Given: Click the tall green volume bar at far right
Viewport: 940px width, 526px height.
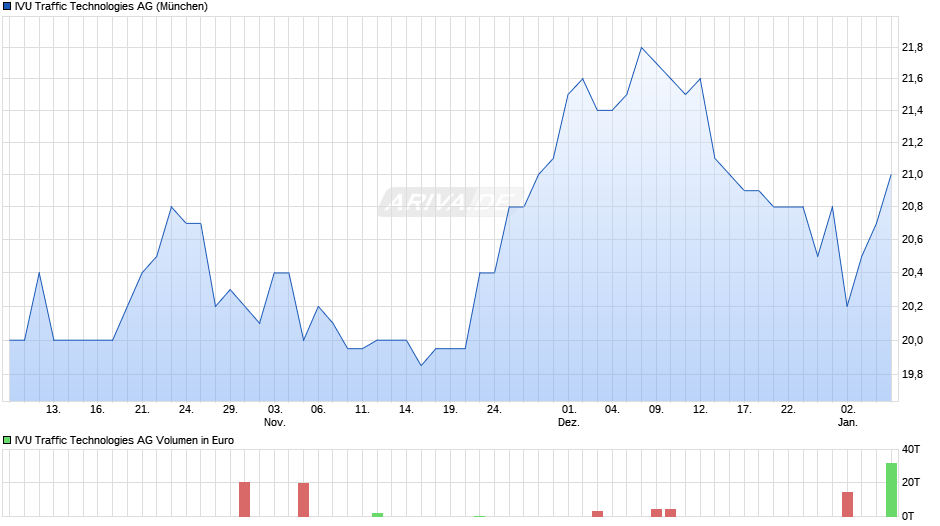Looking at the screenshot, I should (x=891, y=489).
